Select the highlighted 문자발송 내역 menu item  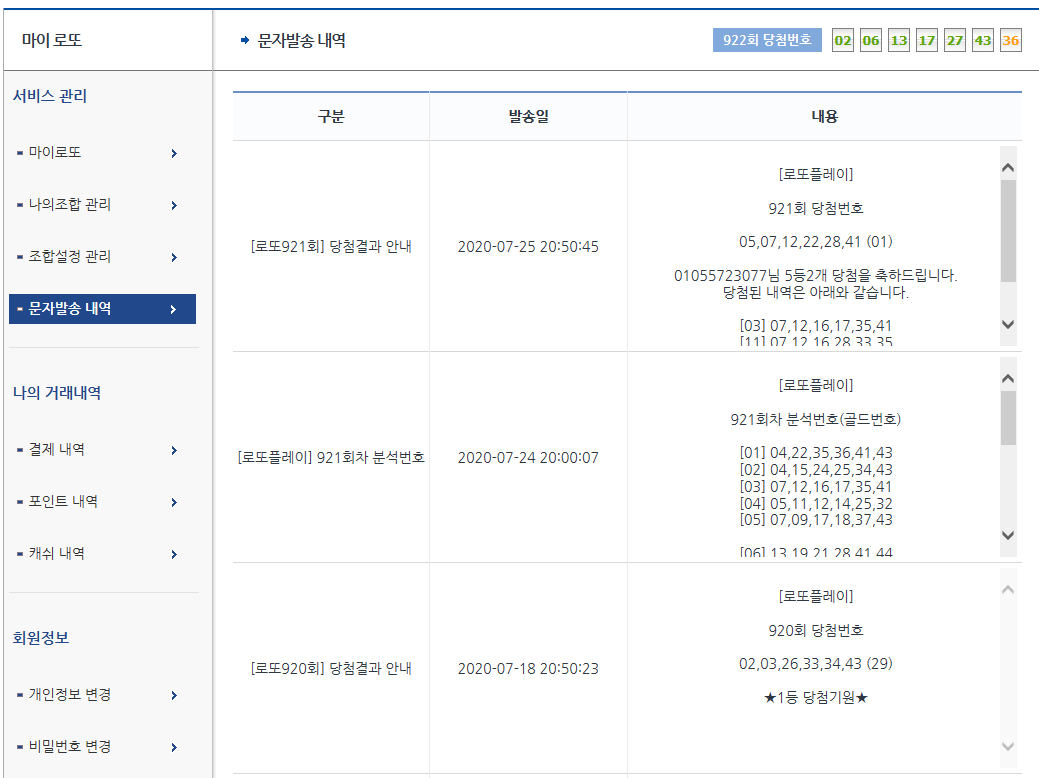(x=102, y=309)
